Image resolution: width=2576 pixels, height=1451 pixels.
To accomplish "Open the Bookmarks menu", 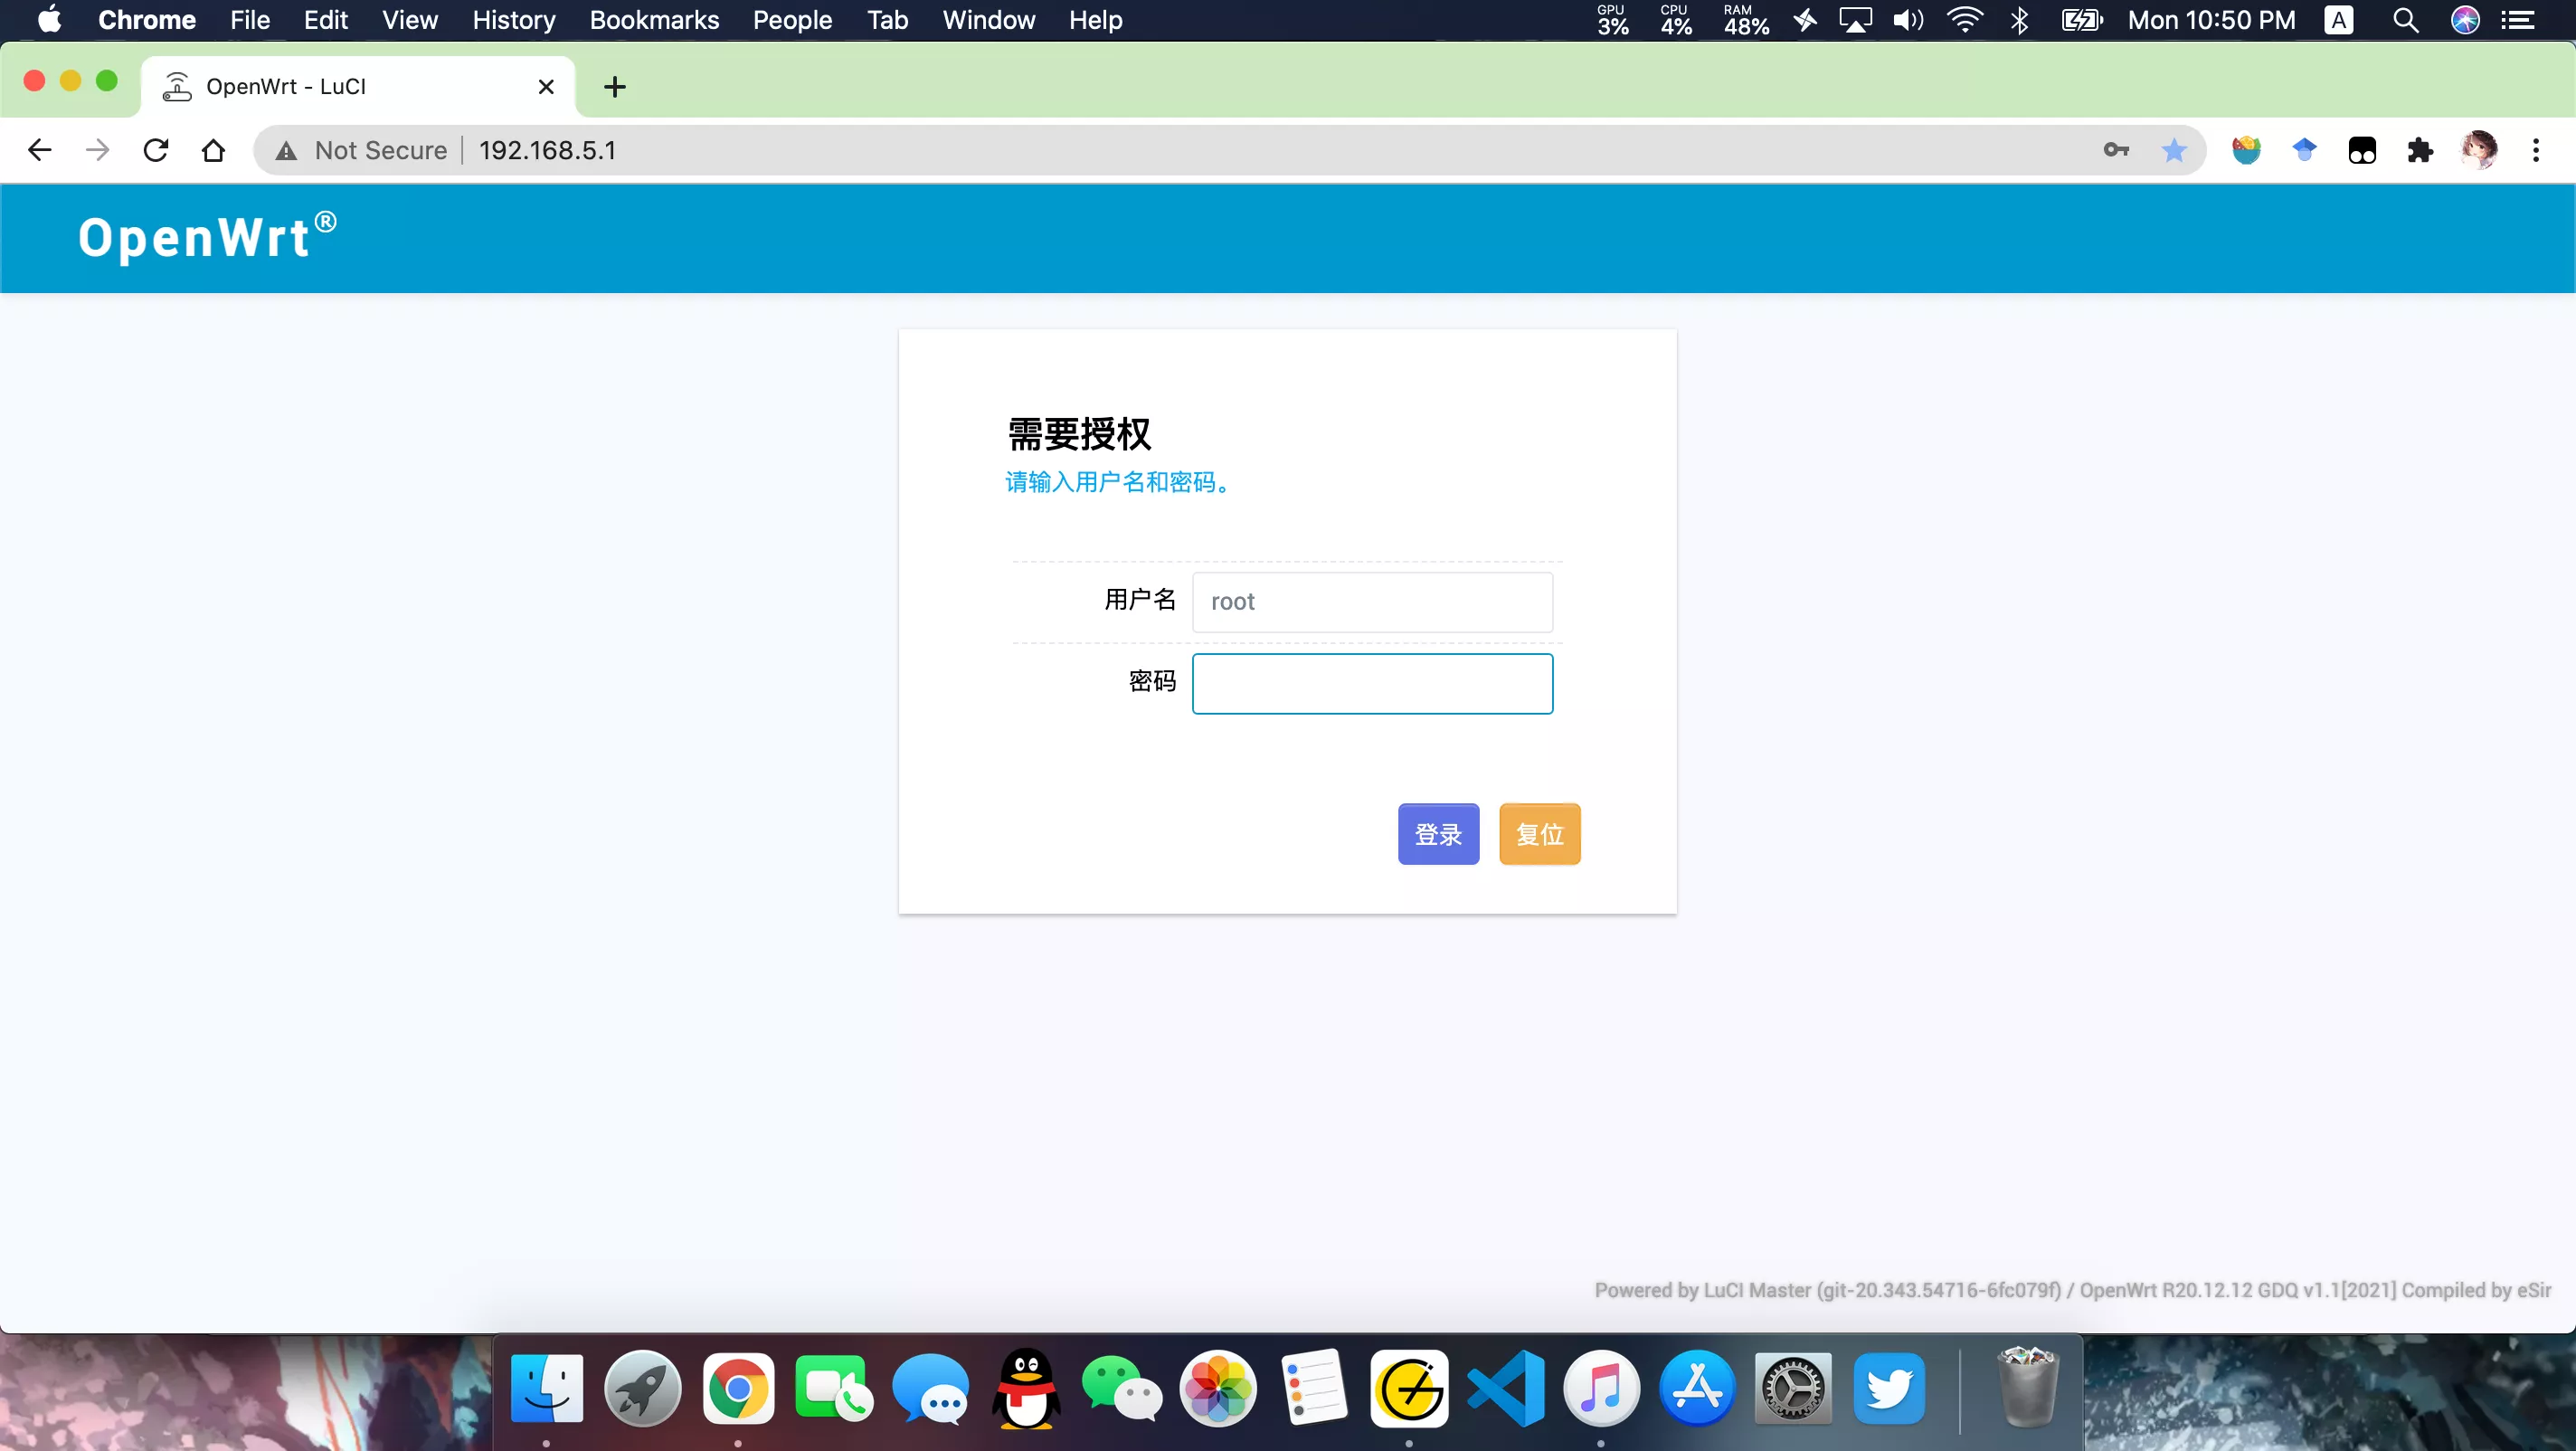I will pos(654,20).
